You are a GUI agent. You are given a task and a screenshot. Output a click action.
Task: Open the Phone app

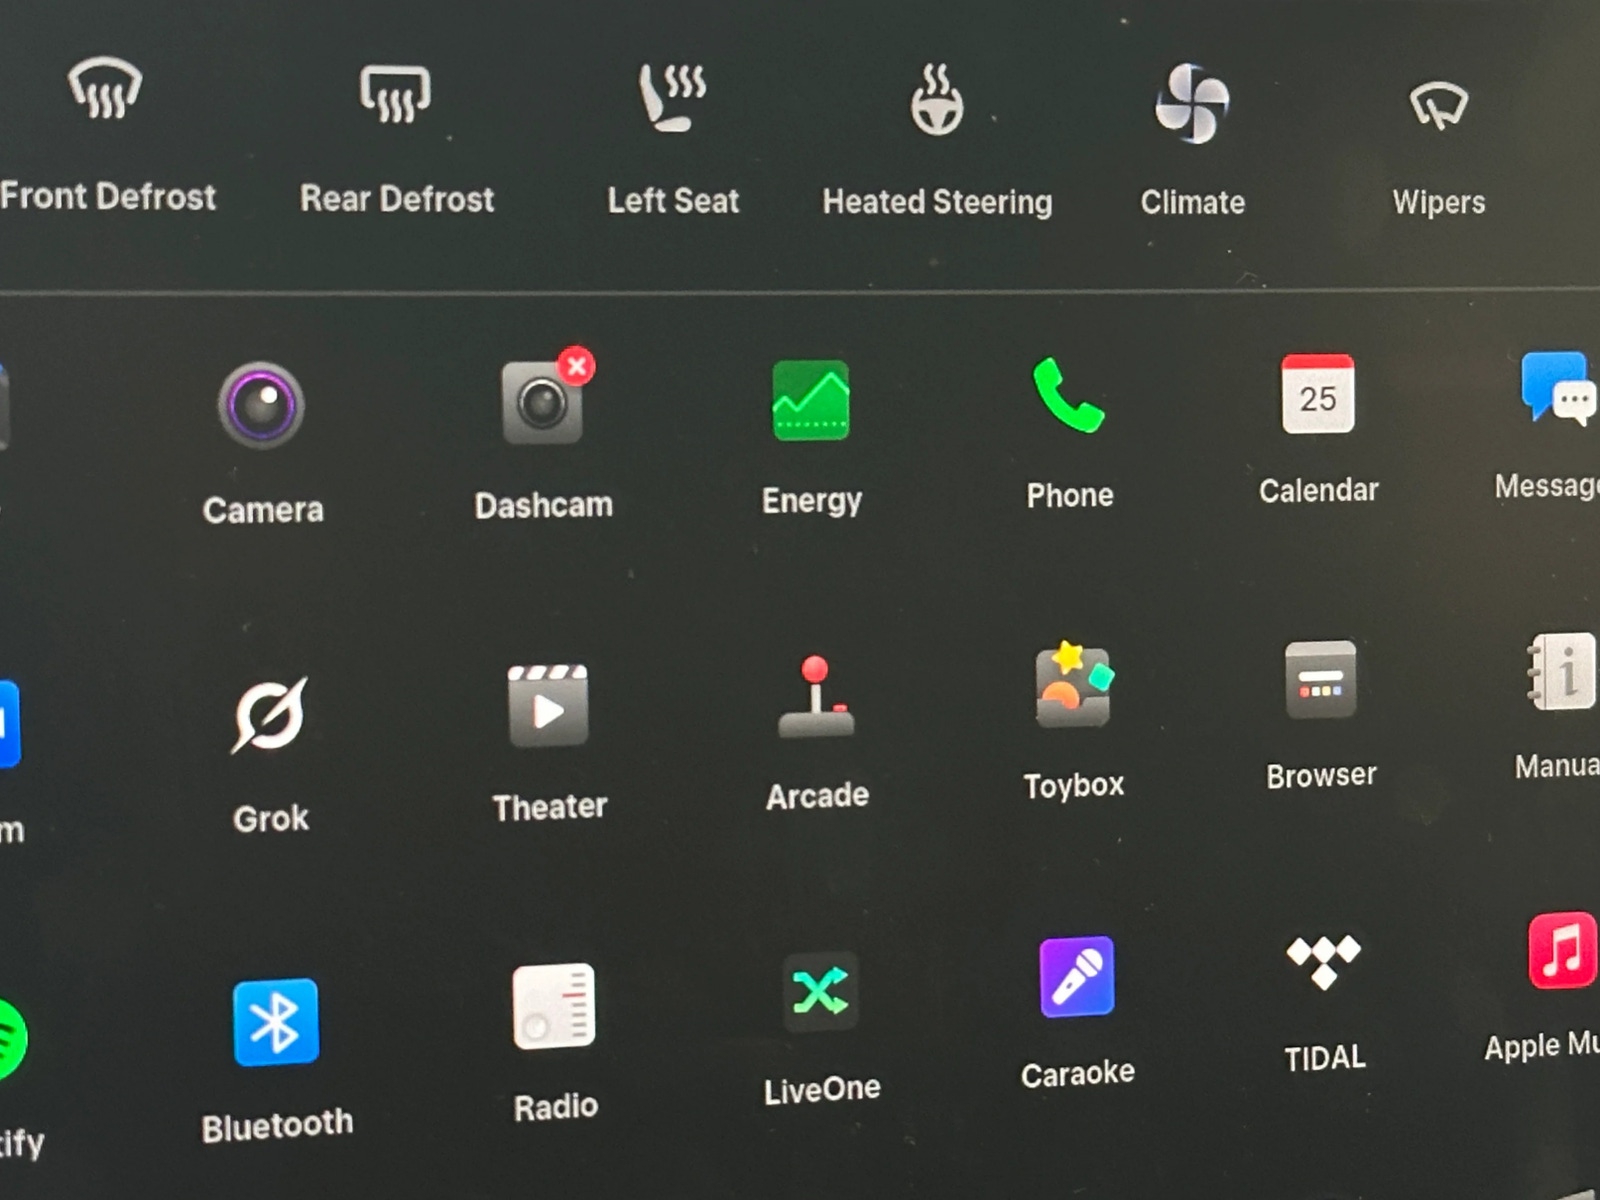click(x=1068, y=397)
